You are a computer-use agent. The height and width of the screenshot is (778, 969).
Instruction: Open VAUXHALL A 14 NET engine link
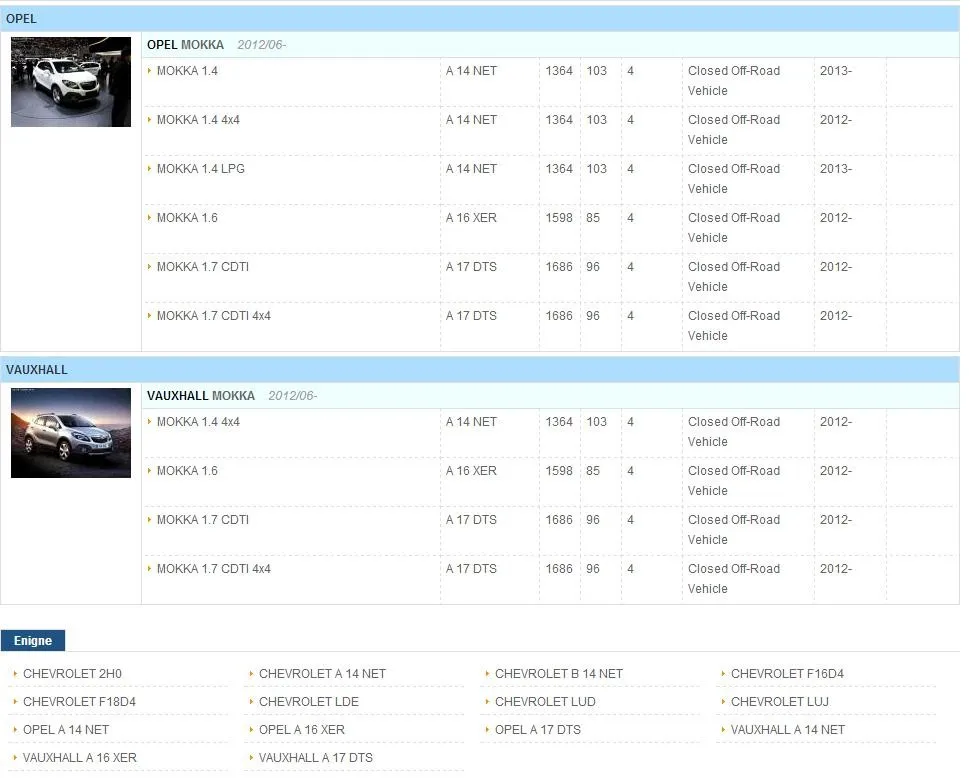(x=787, y=730)
